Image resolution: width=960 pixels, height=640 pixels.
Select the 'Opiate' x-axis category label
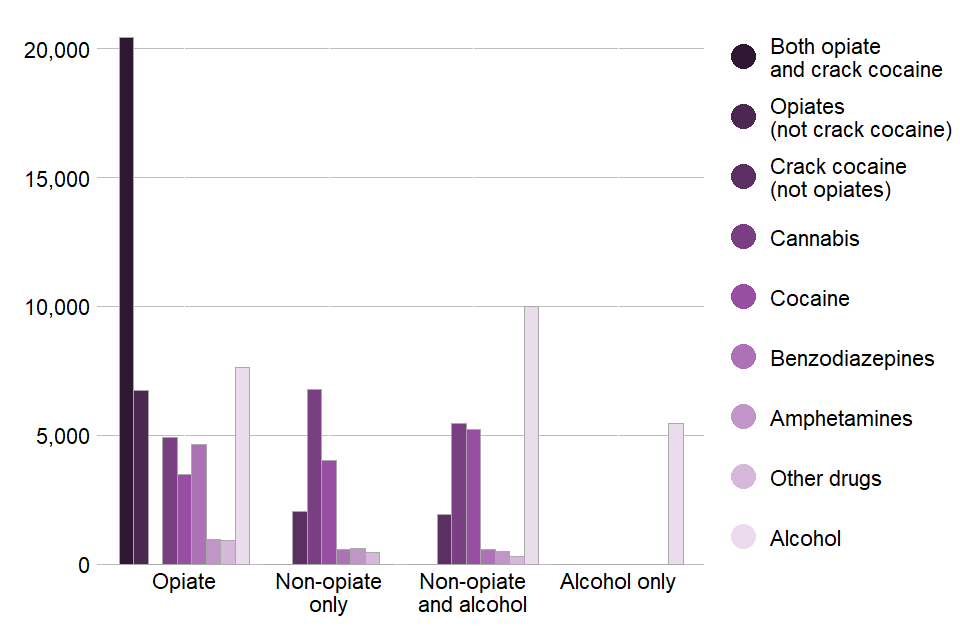click(184, 582)
